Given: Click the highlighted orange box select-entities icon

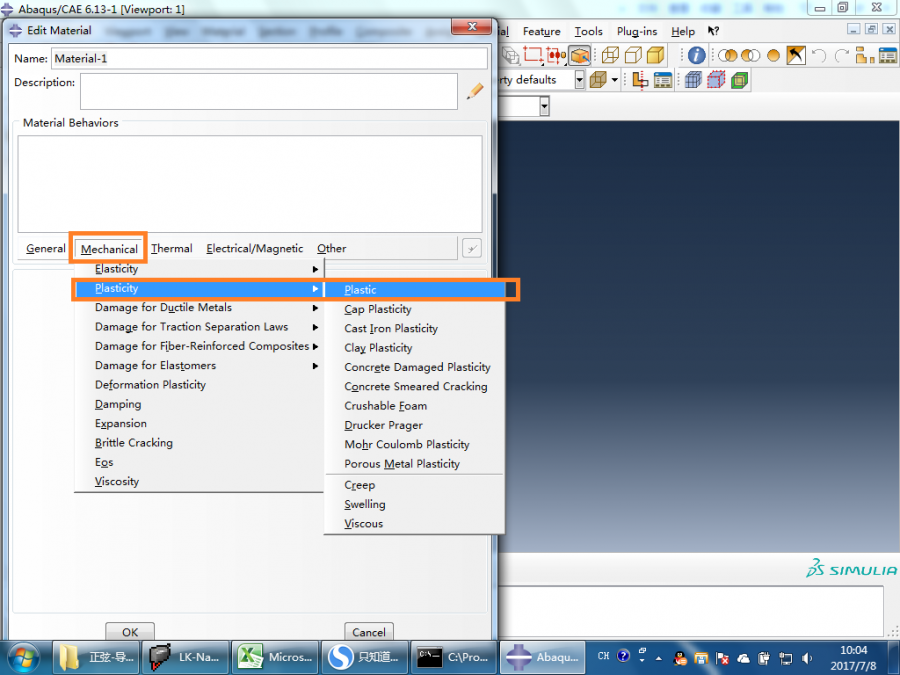Looking at the screenshot, I should pos(580,56).
